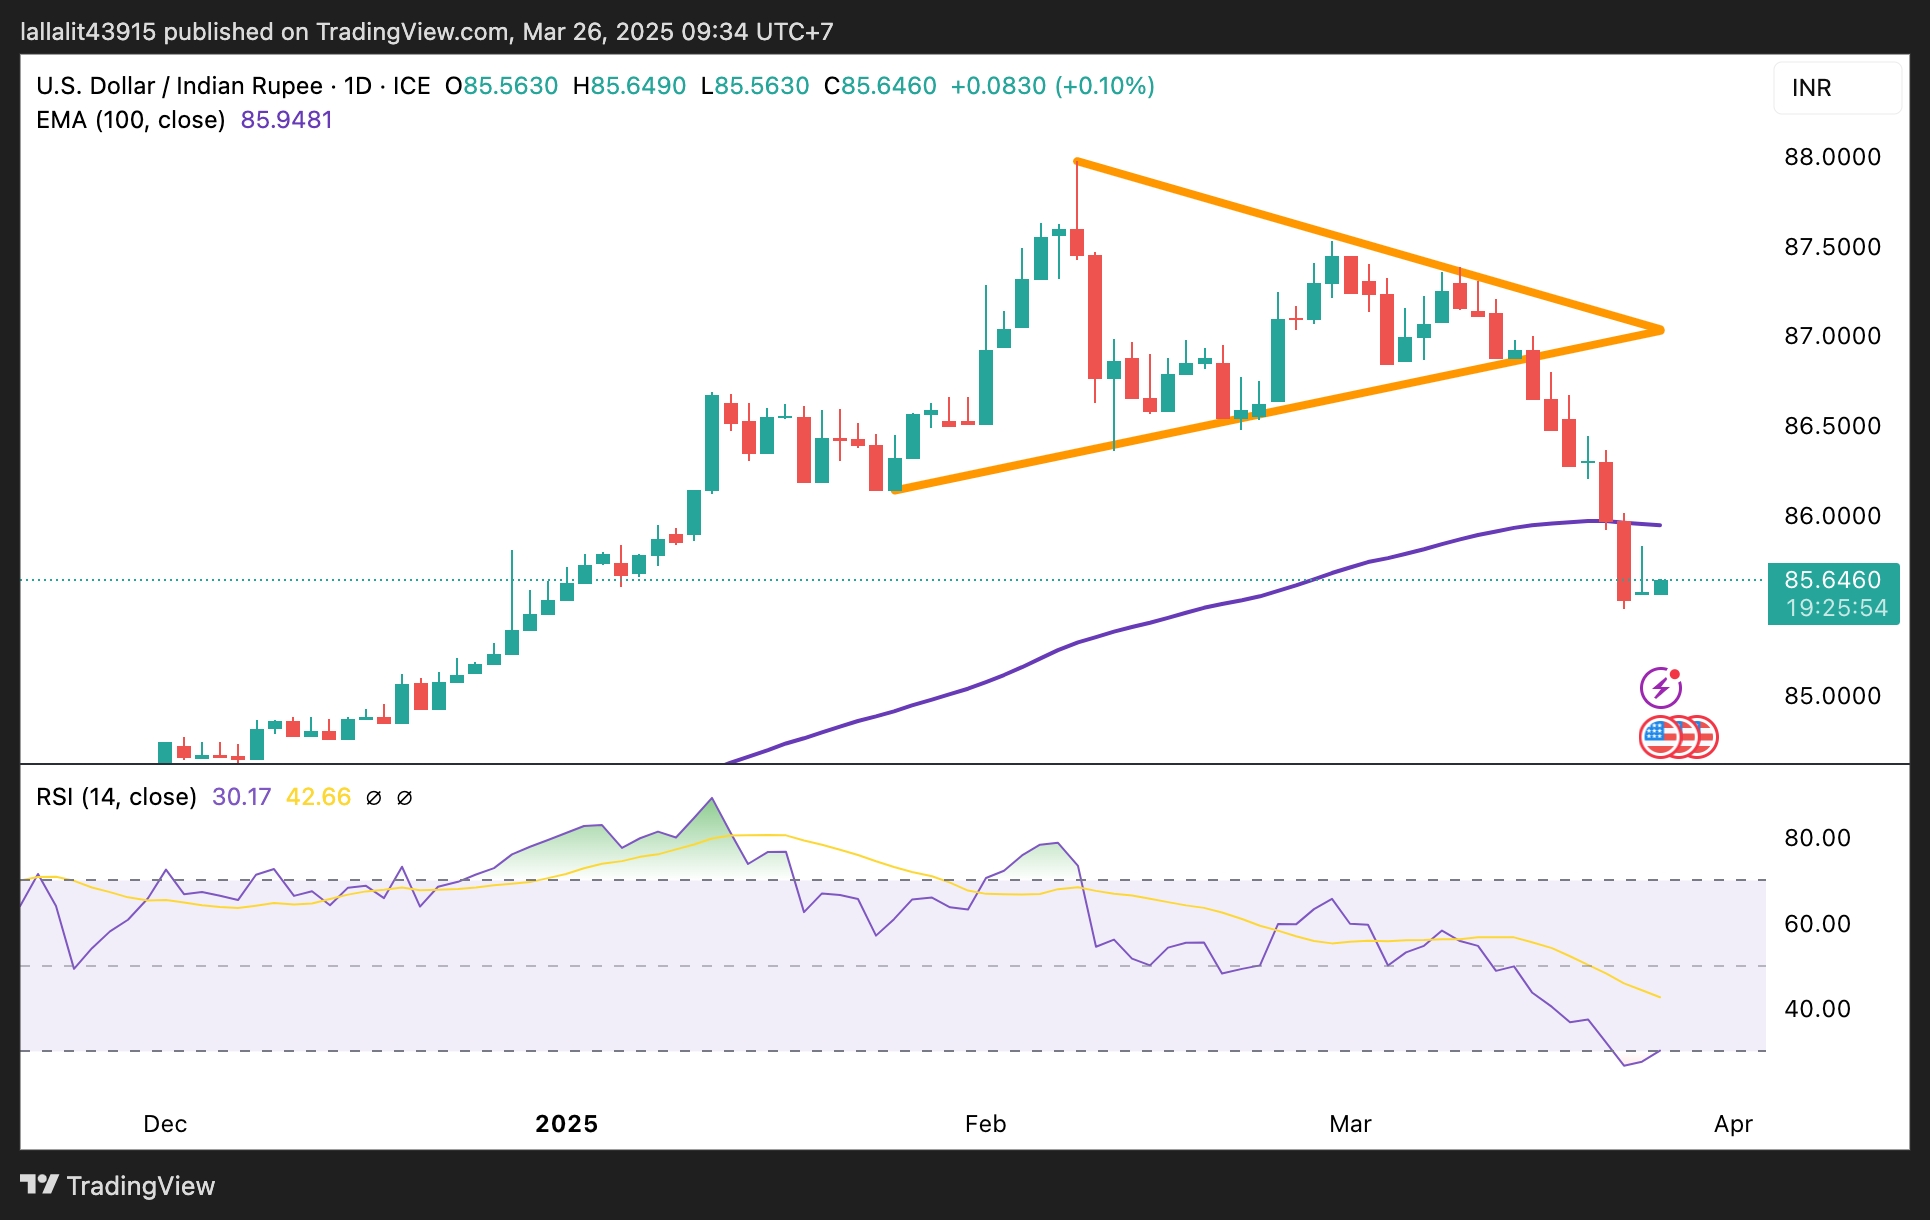Click the orange triangle apex point
This screenshot has width=1930, height=1220.
(x=1660, y=330)
